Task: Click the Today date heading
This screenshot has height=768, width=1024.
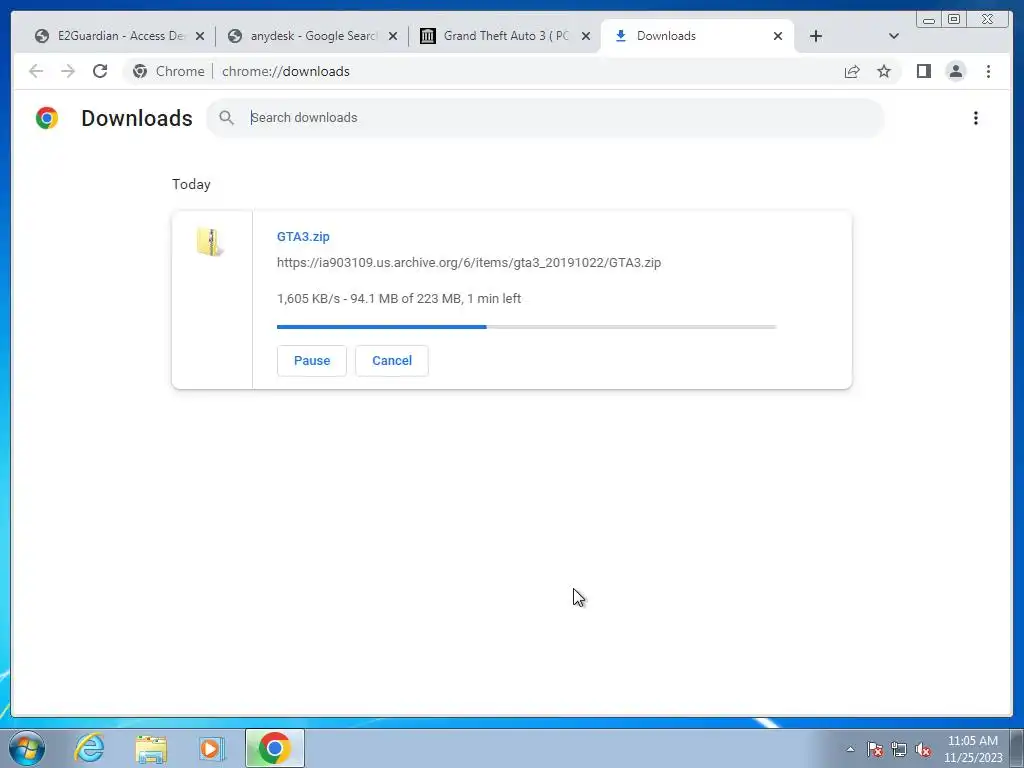Action: (191, 184)
